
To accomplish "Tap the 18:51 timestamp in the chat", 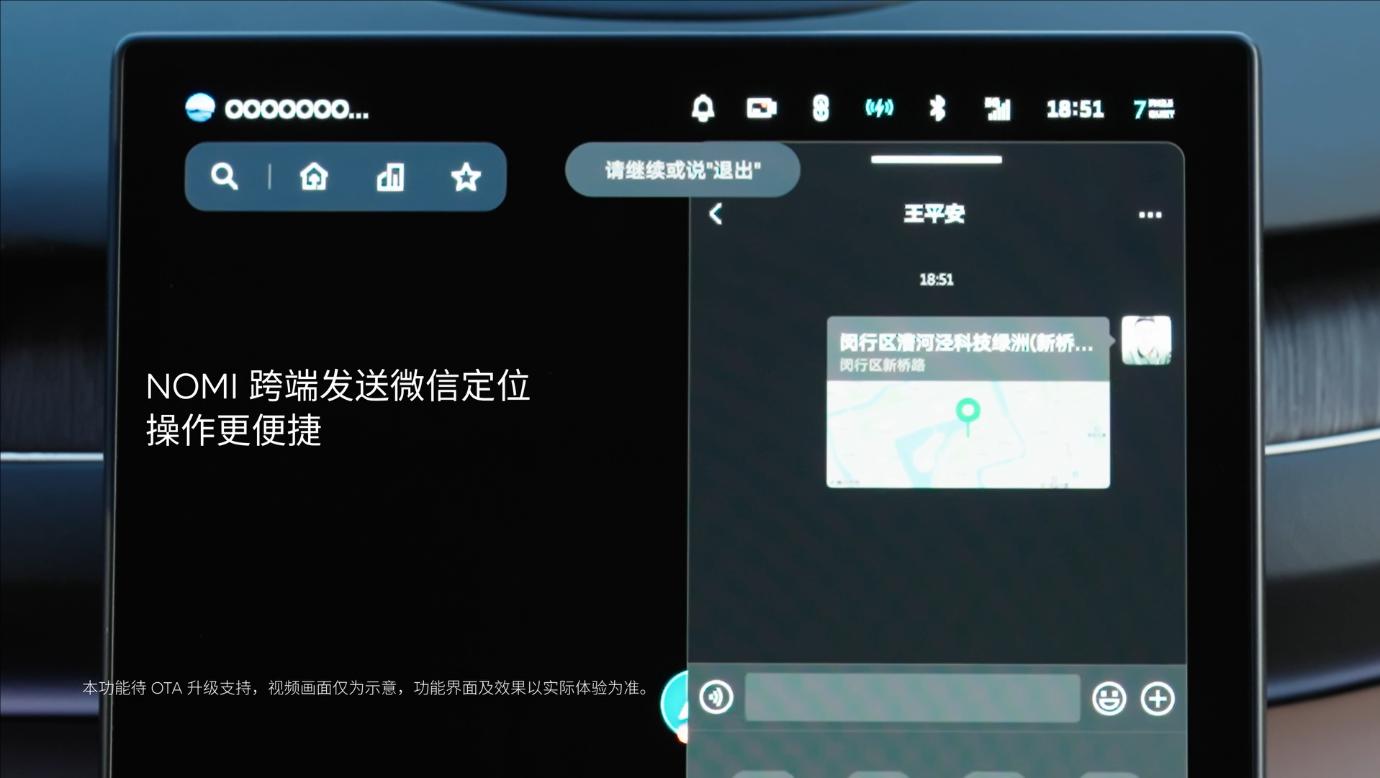I will [936, 280].
